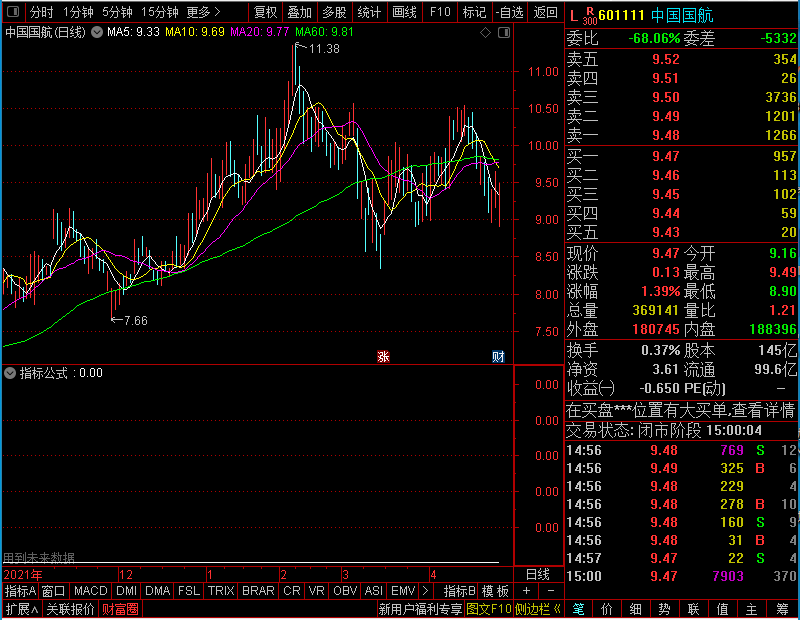Click 叠加 overlay button
Viewport: 800px width, 620px height.
[x=299, y=12]
